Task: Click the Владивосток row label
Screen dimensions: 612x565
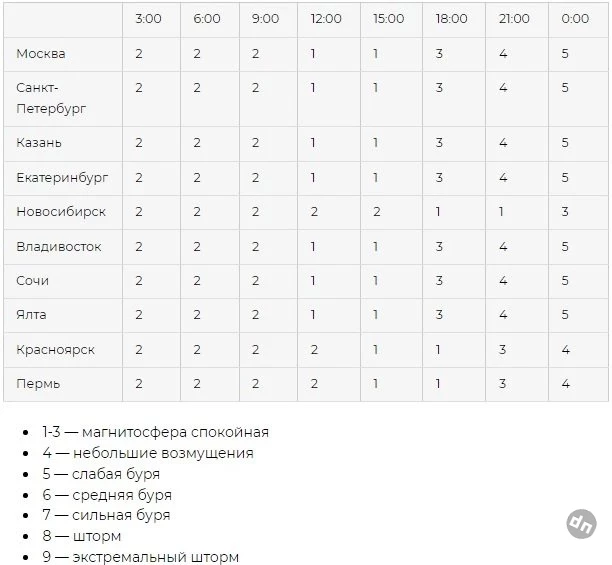Action: tap(59, 247)
